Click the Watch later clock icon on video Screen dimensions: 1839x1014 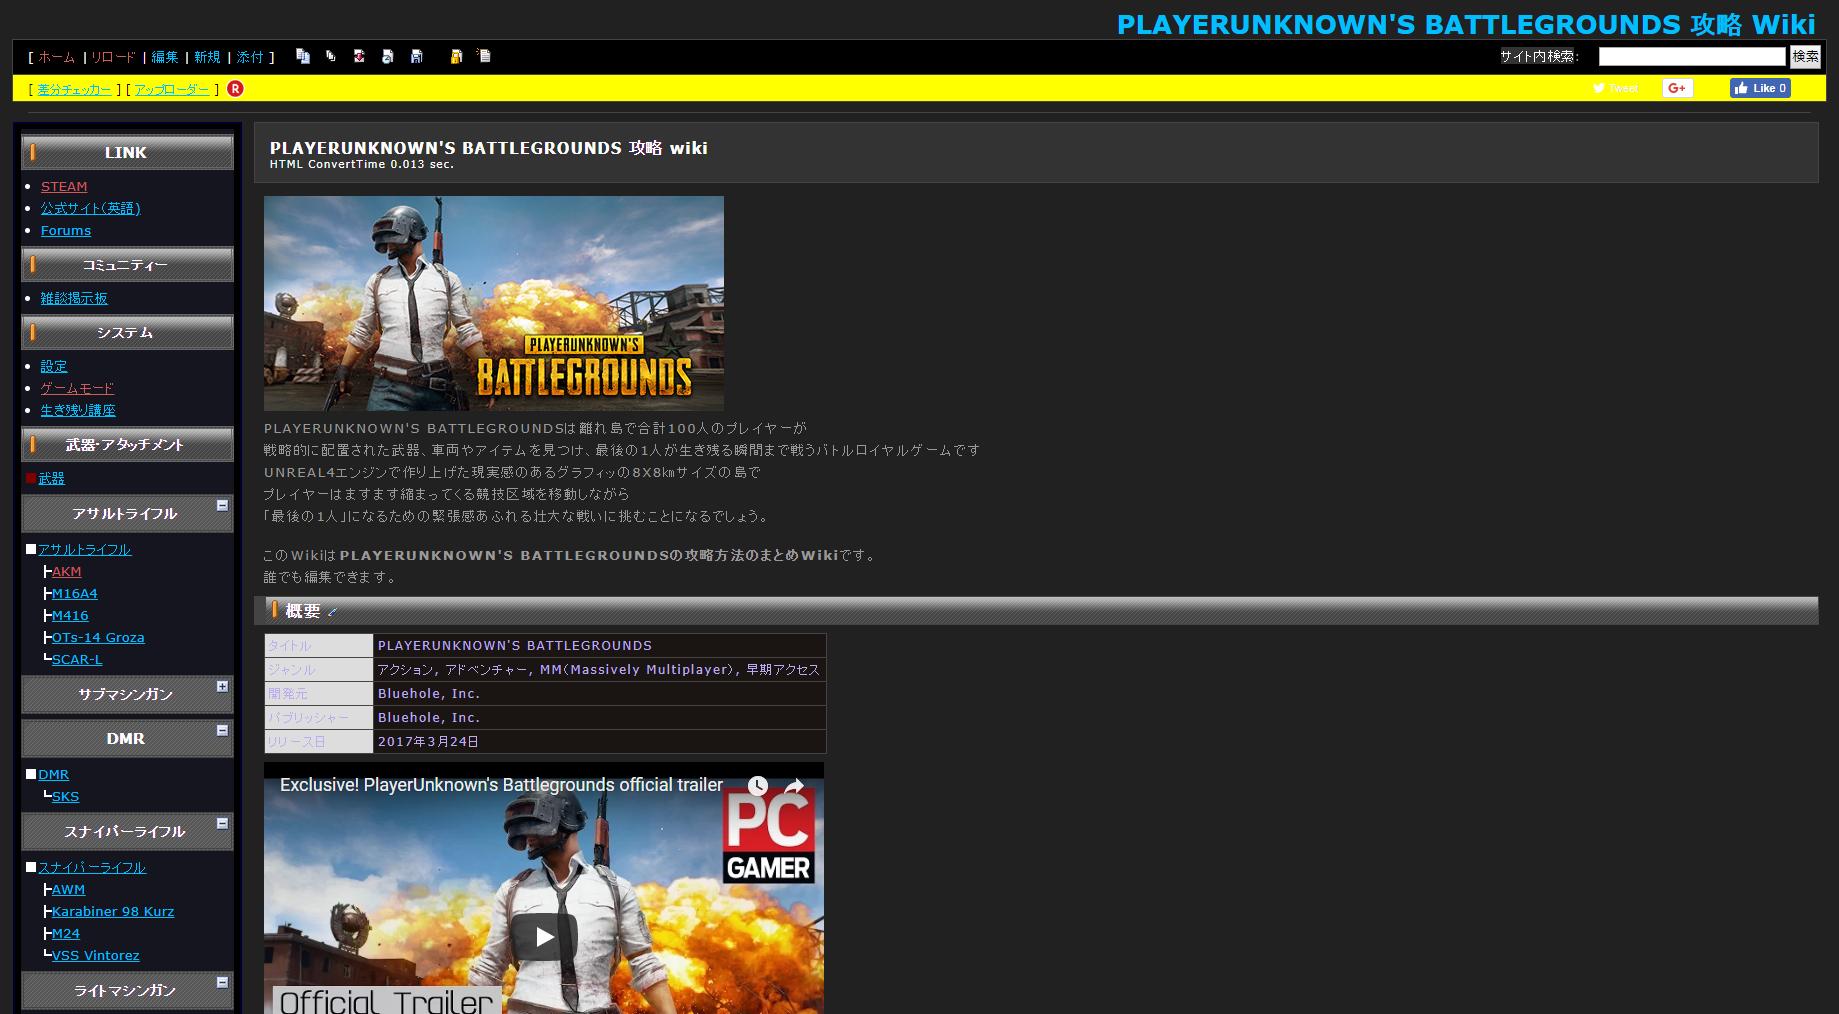[x=759, y=786]
